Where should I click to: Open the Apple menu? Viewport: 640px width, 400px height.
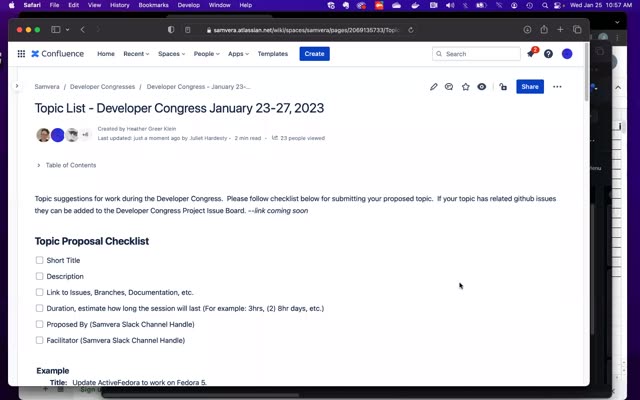[11, 5]
